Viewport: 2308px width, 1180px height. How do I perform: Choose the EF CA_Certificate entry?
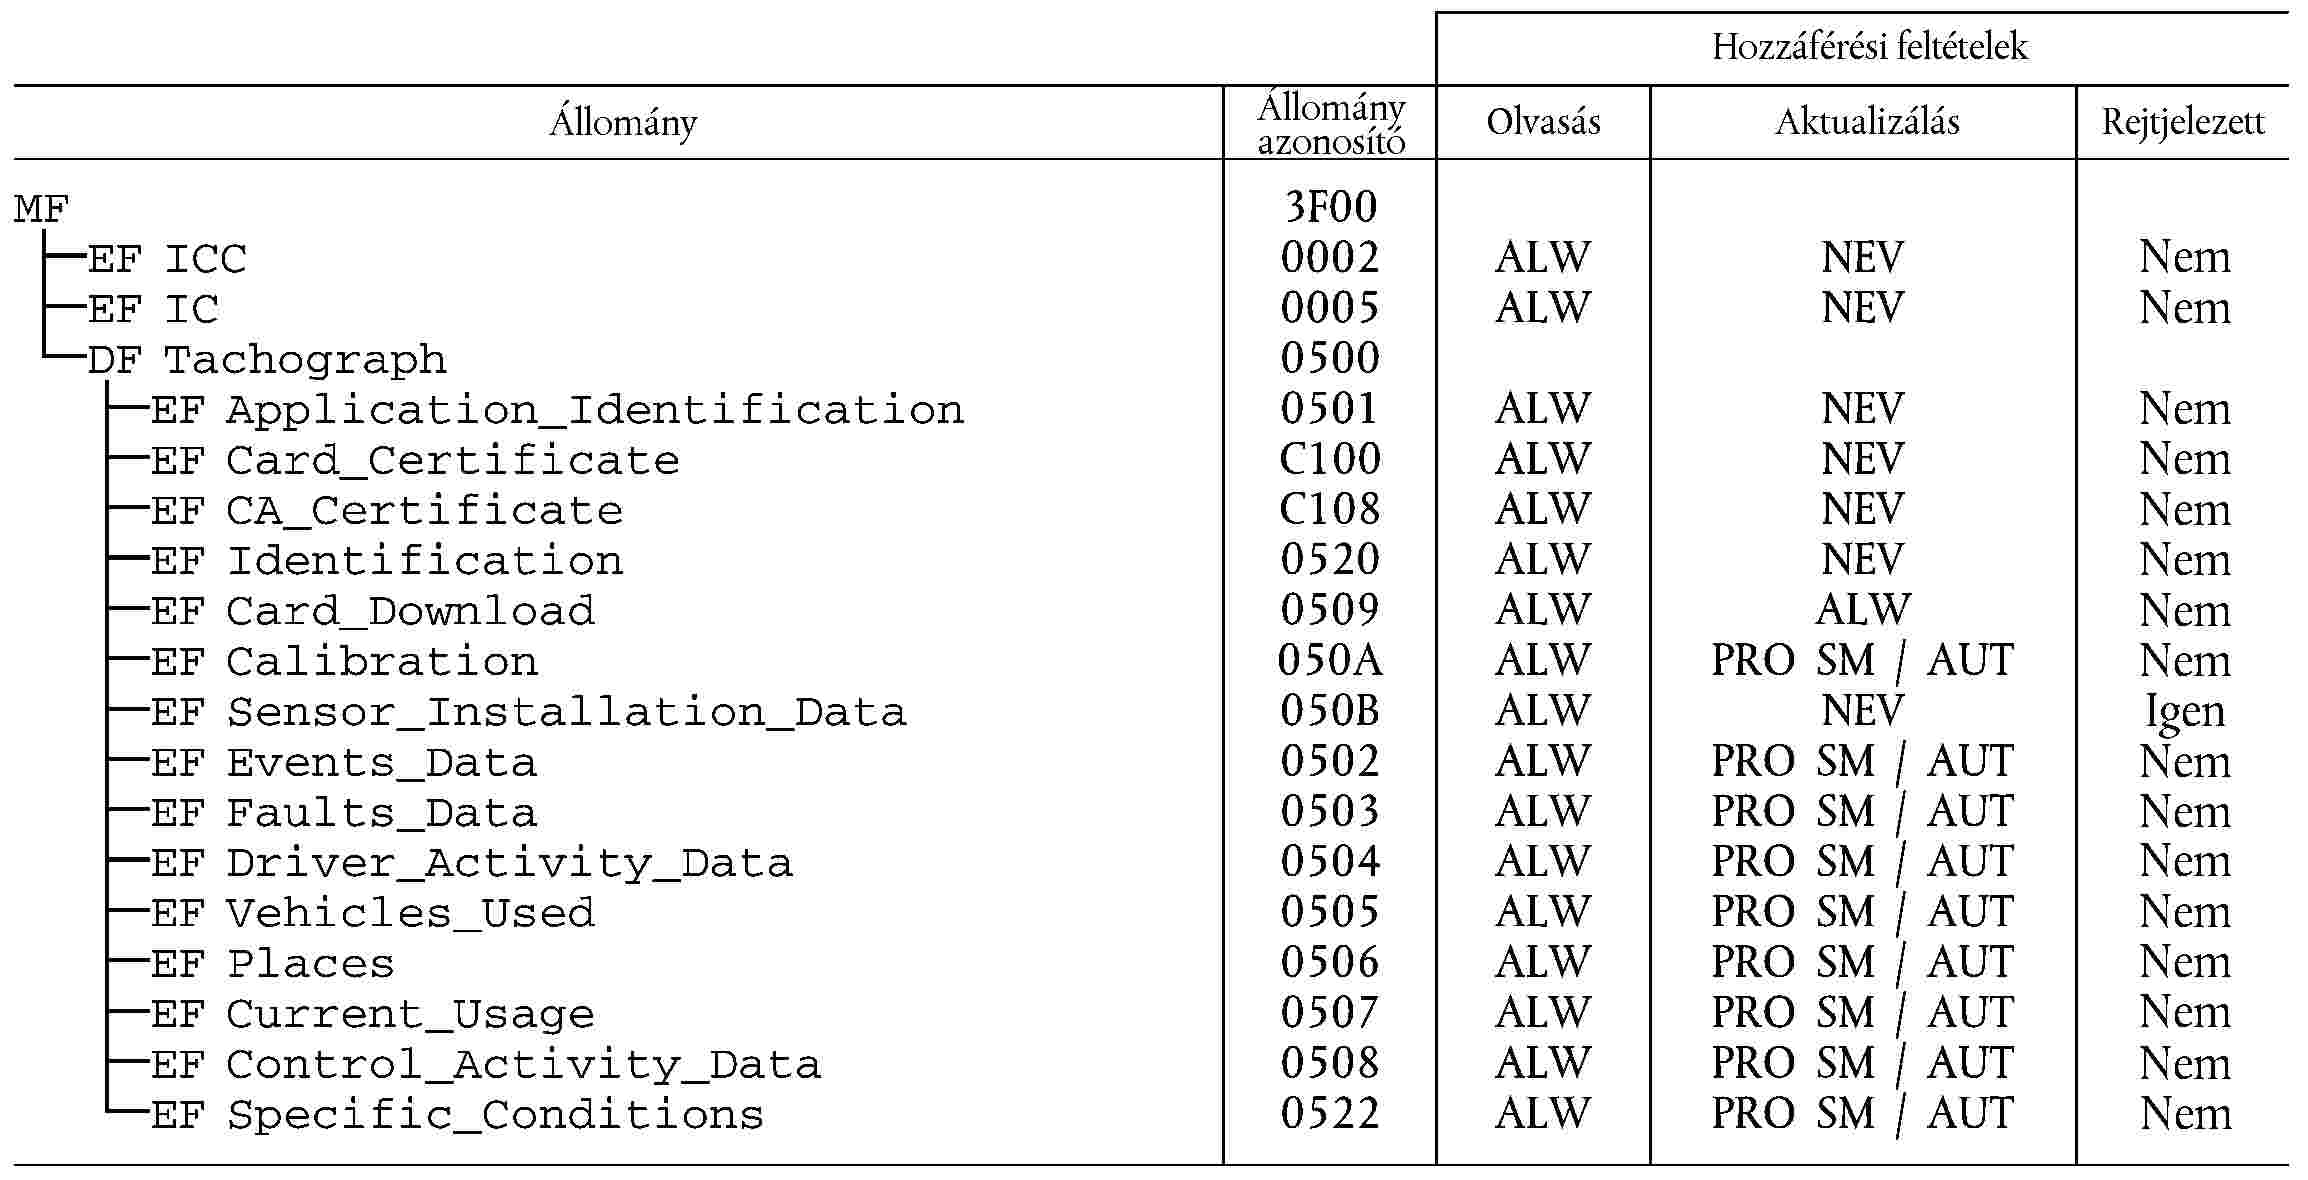[386, 511]
